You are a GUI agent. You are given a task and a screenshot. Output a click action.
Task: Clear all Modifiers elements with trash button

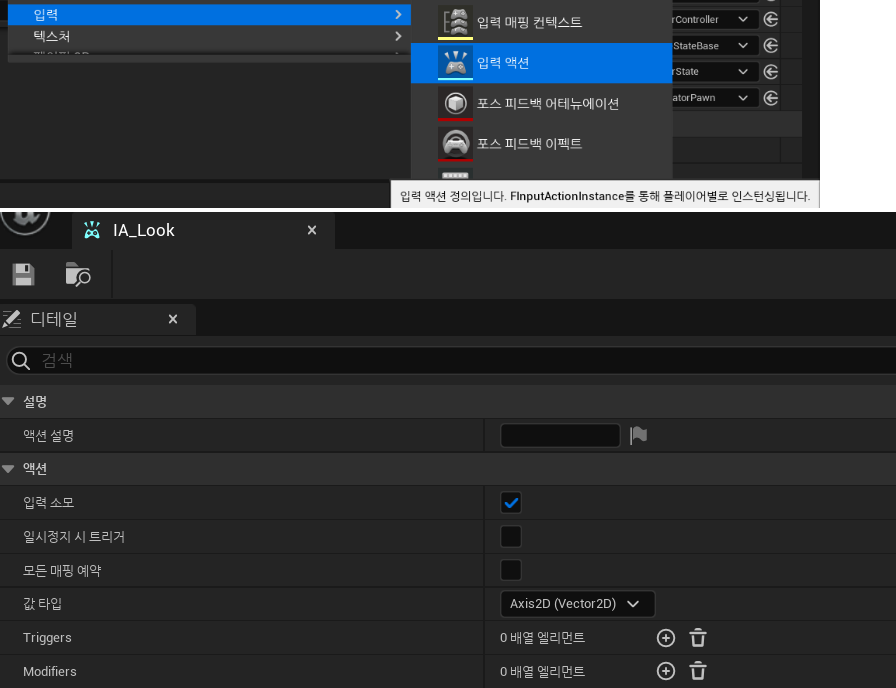[697, 671]
